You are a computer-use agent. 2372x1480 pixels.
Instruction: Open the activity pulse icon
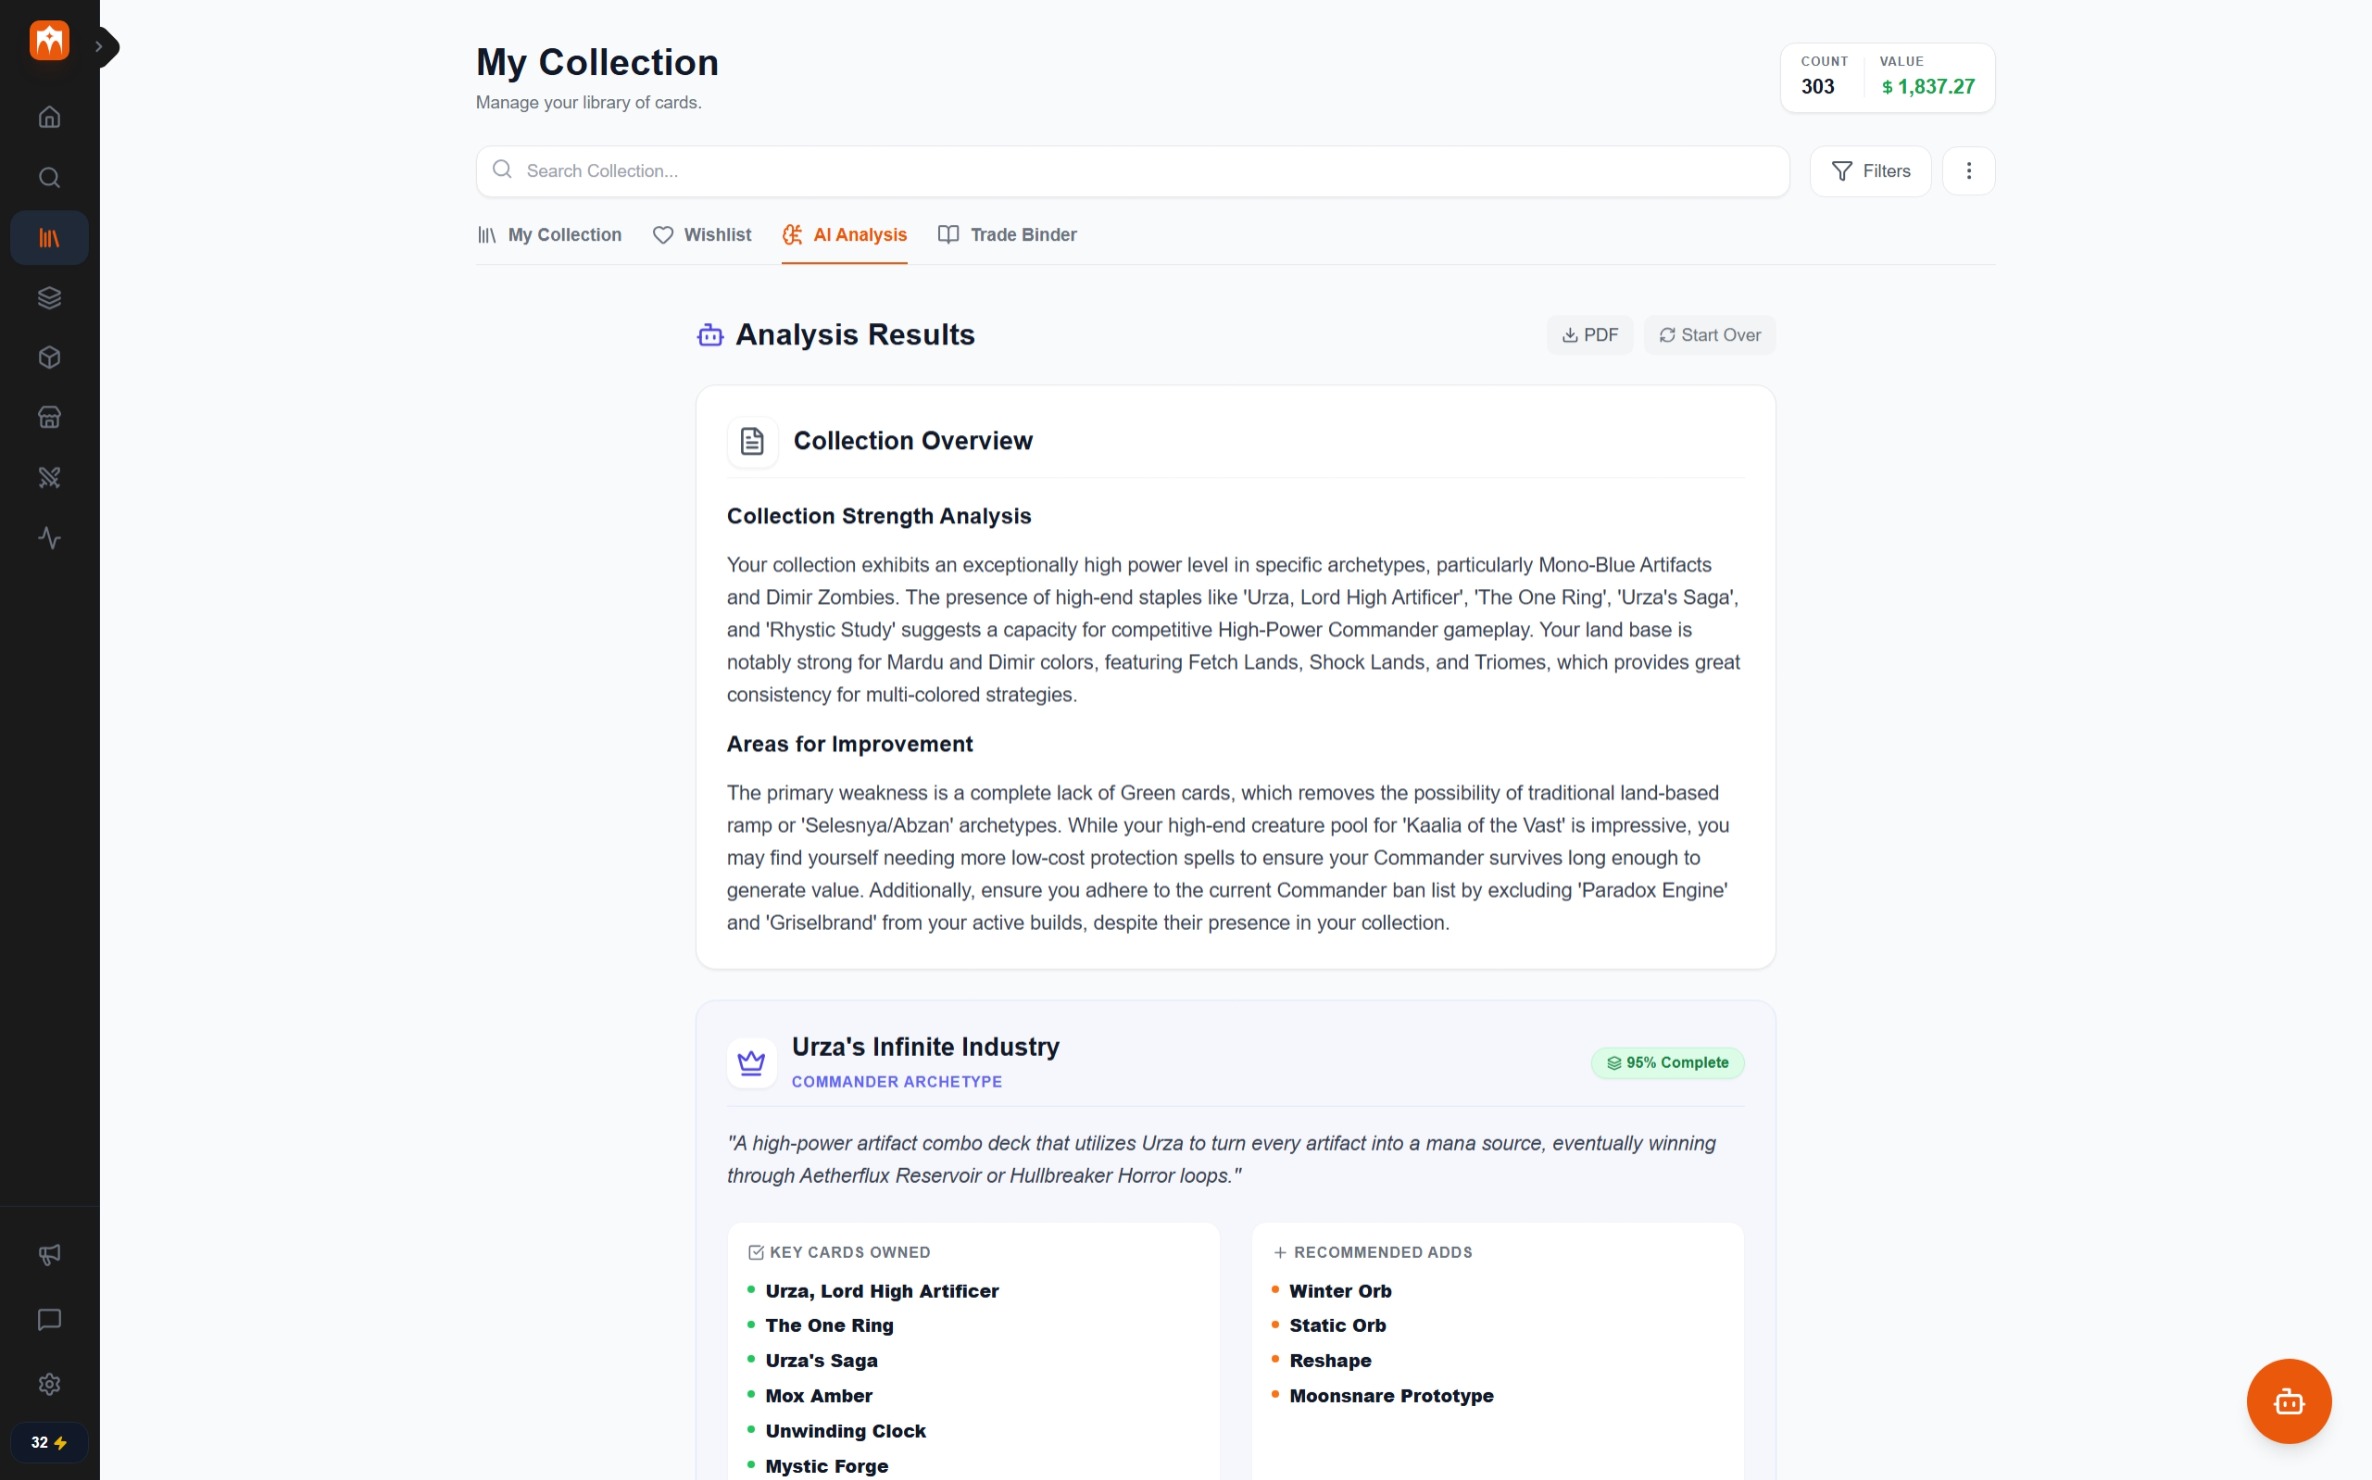[49, 537]
